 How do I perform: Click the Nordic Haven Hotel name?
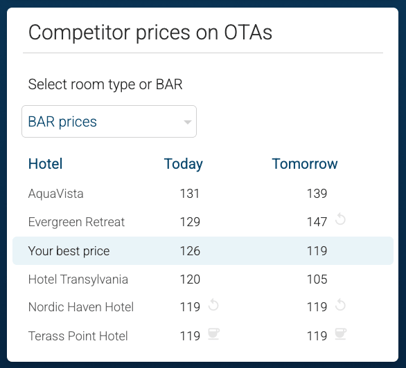[81, 307]
